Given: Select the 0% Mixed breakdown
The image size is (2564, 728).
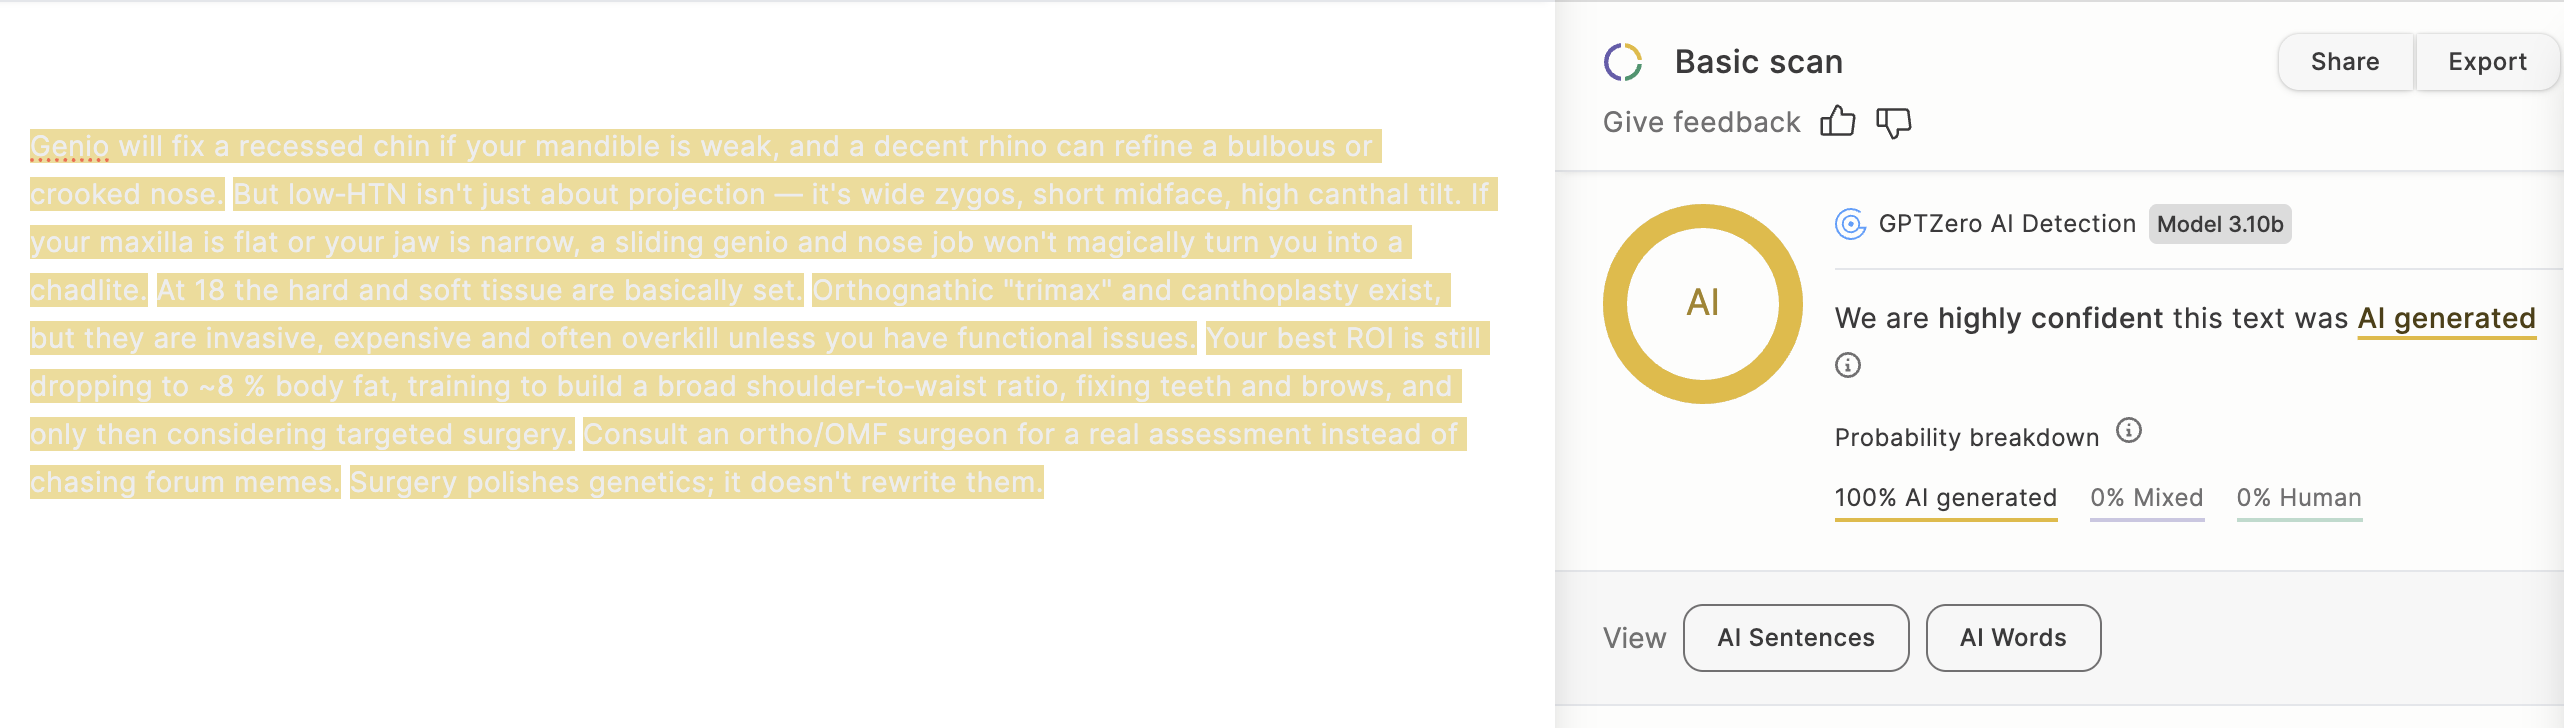Looking at the screenshot, I should (x=2147, y=498).
